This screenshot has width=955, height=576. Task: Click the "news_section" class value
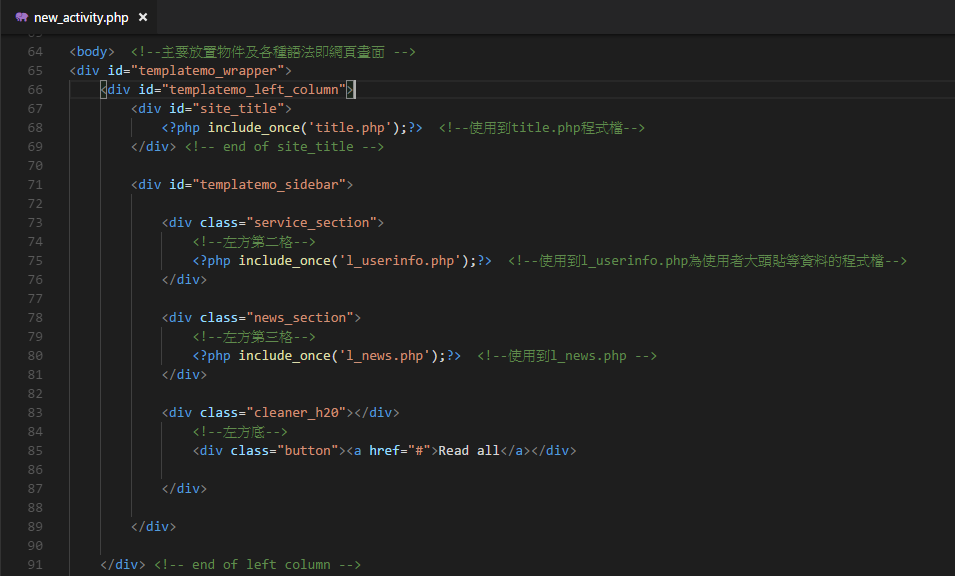coord(300,317)
